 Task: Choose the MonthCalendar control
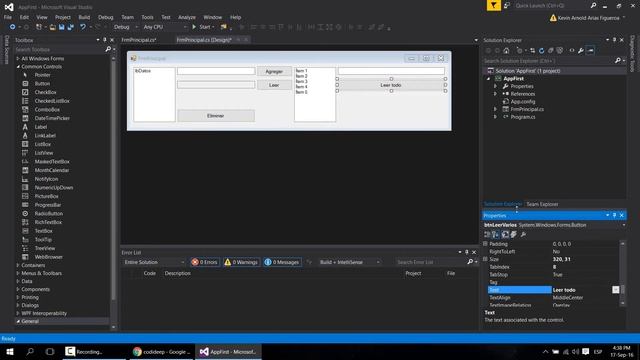coord(51,170)
